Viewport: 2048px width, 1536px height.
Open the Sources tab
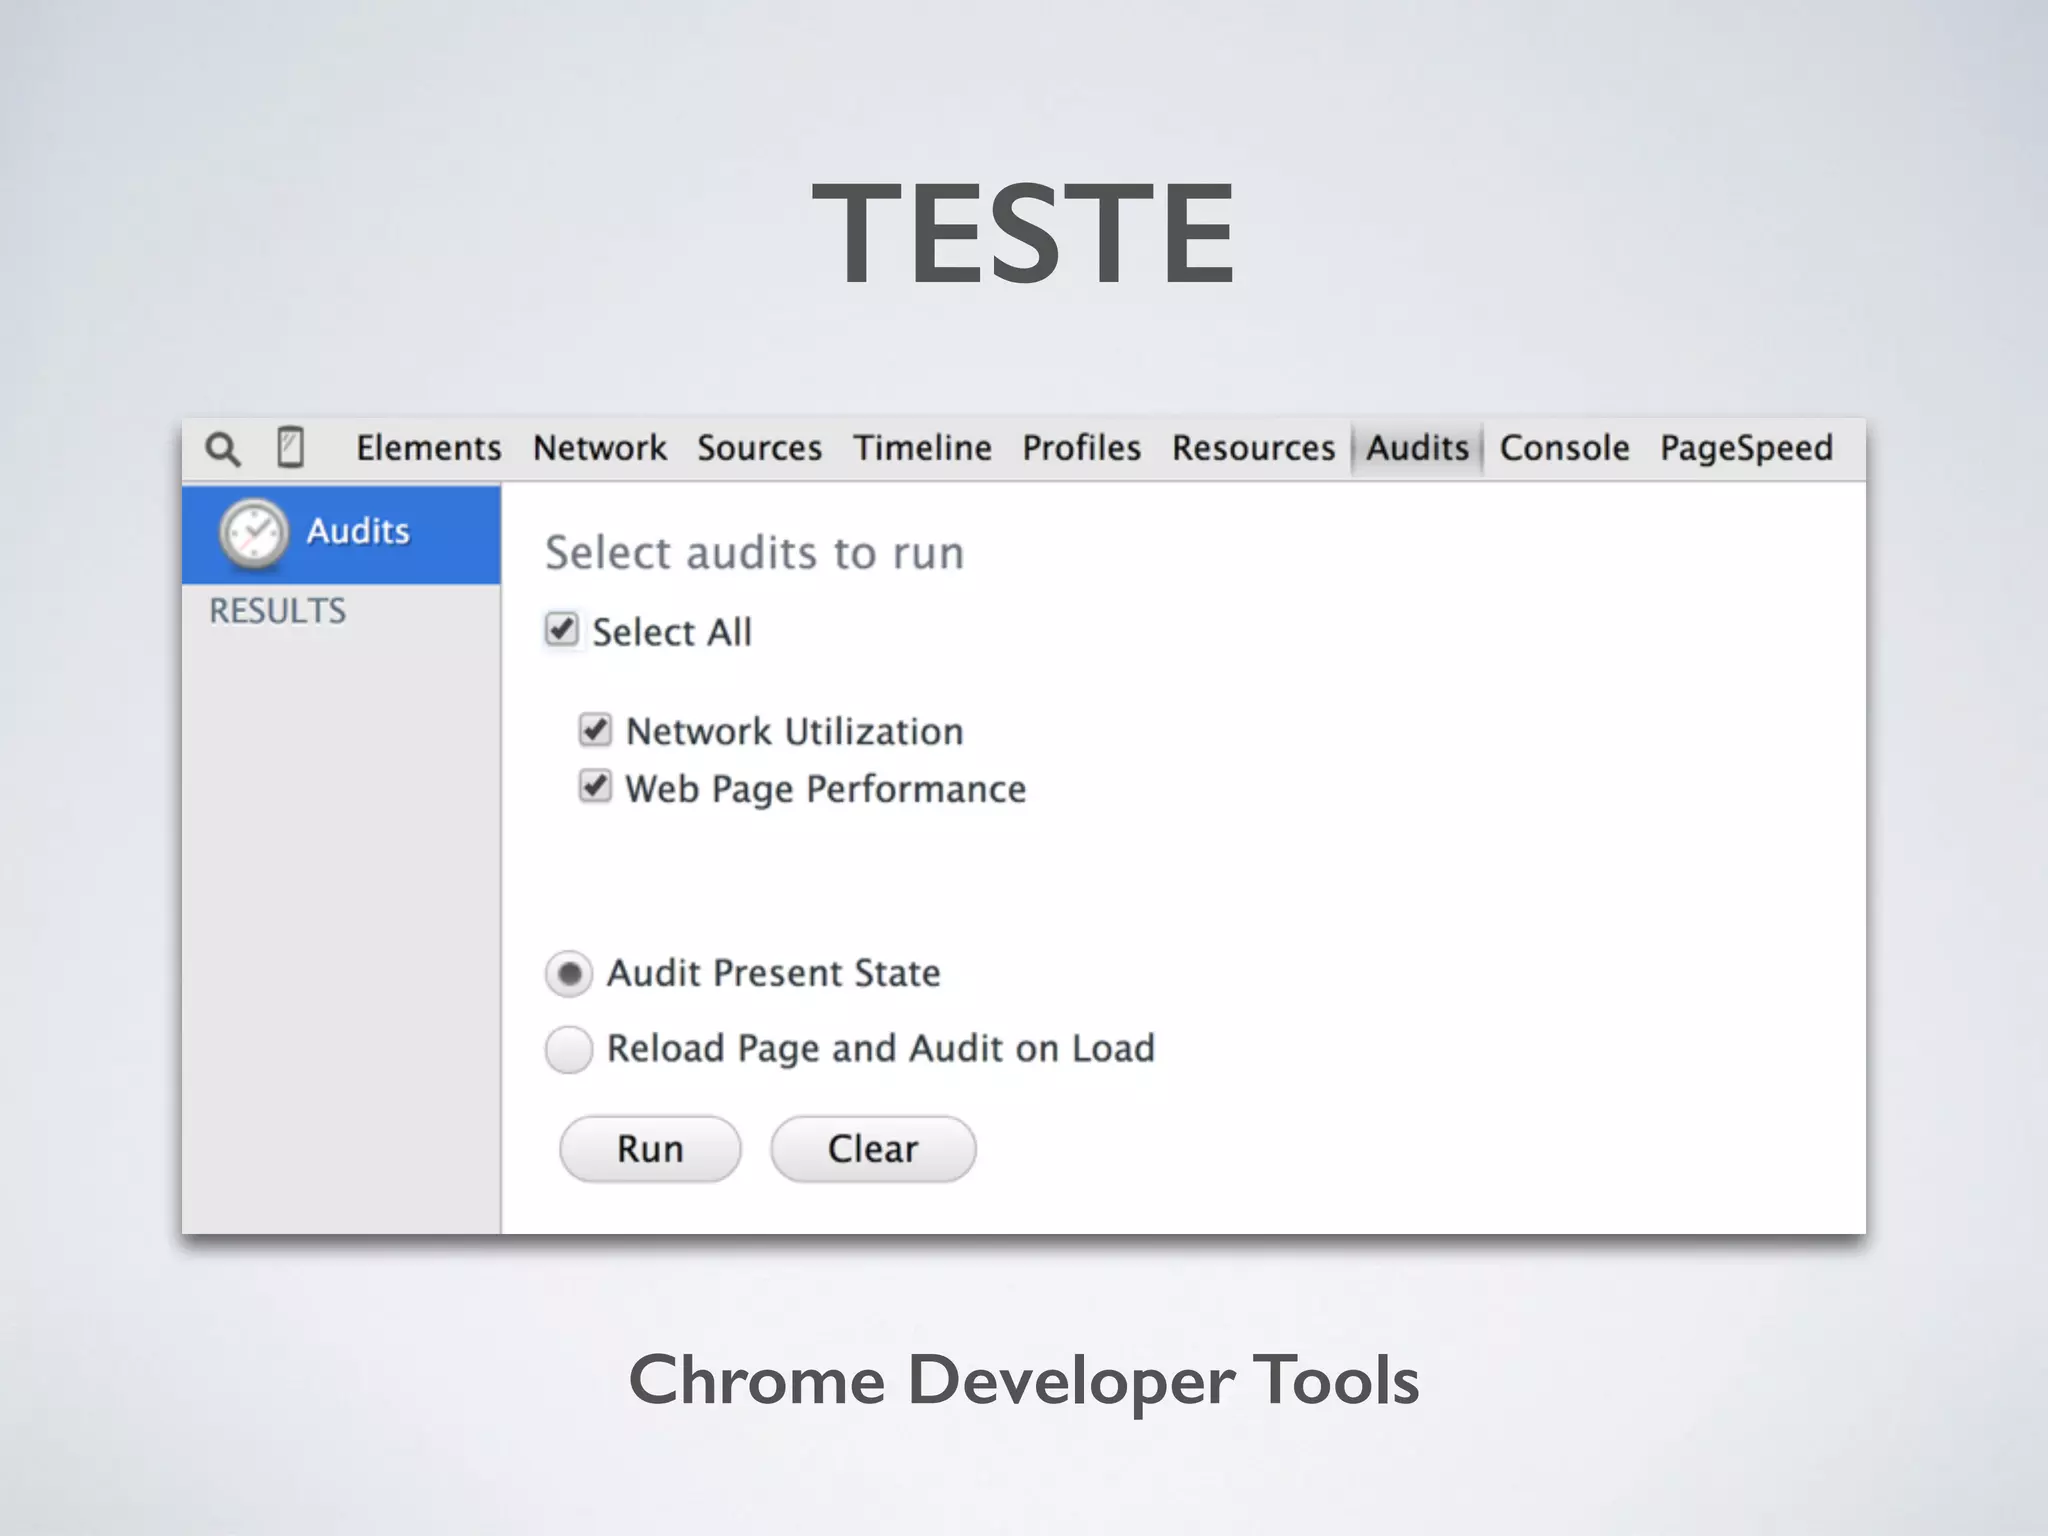tap(759, 448)
